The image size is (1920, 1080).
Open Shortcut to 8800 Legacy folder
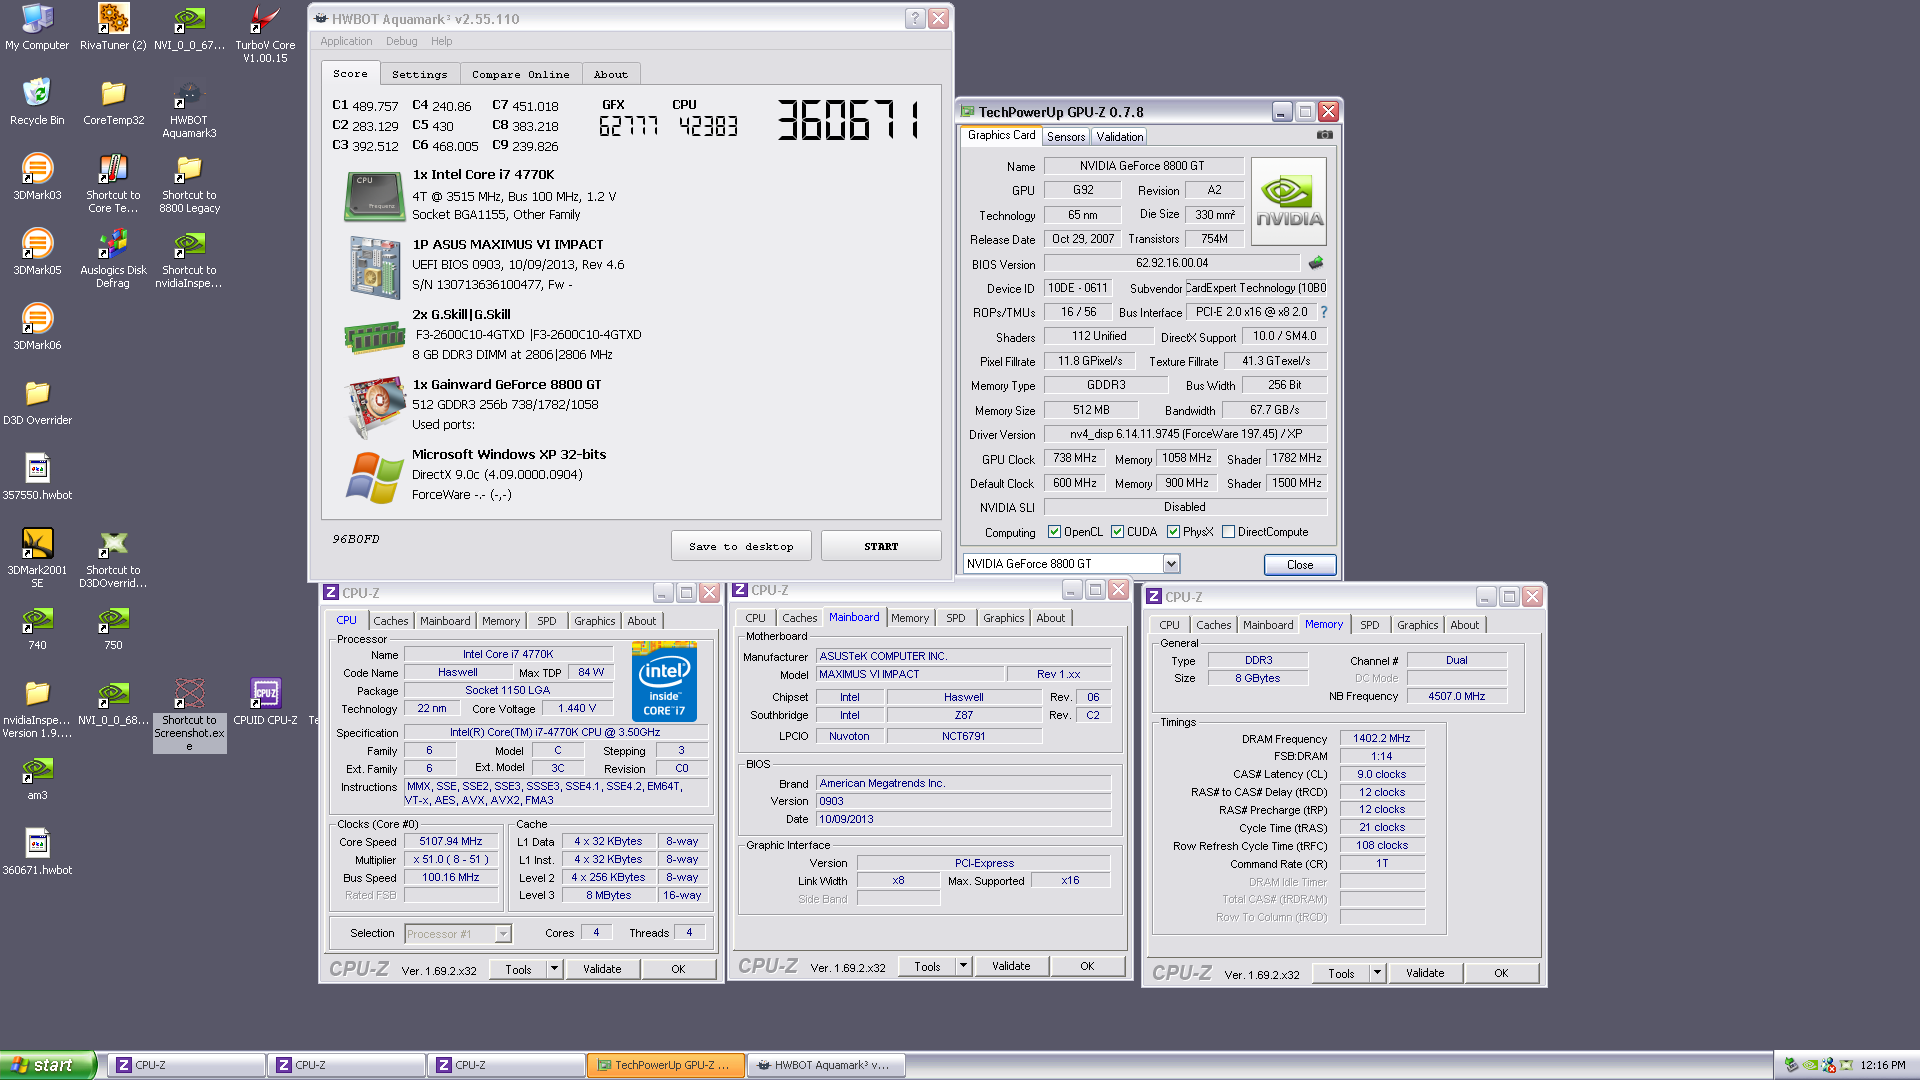[x=189, y=183]
